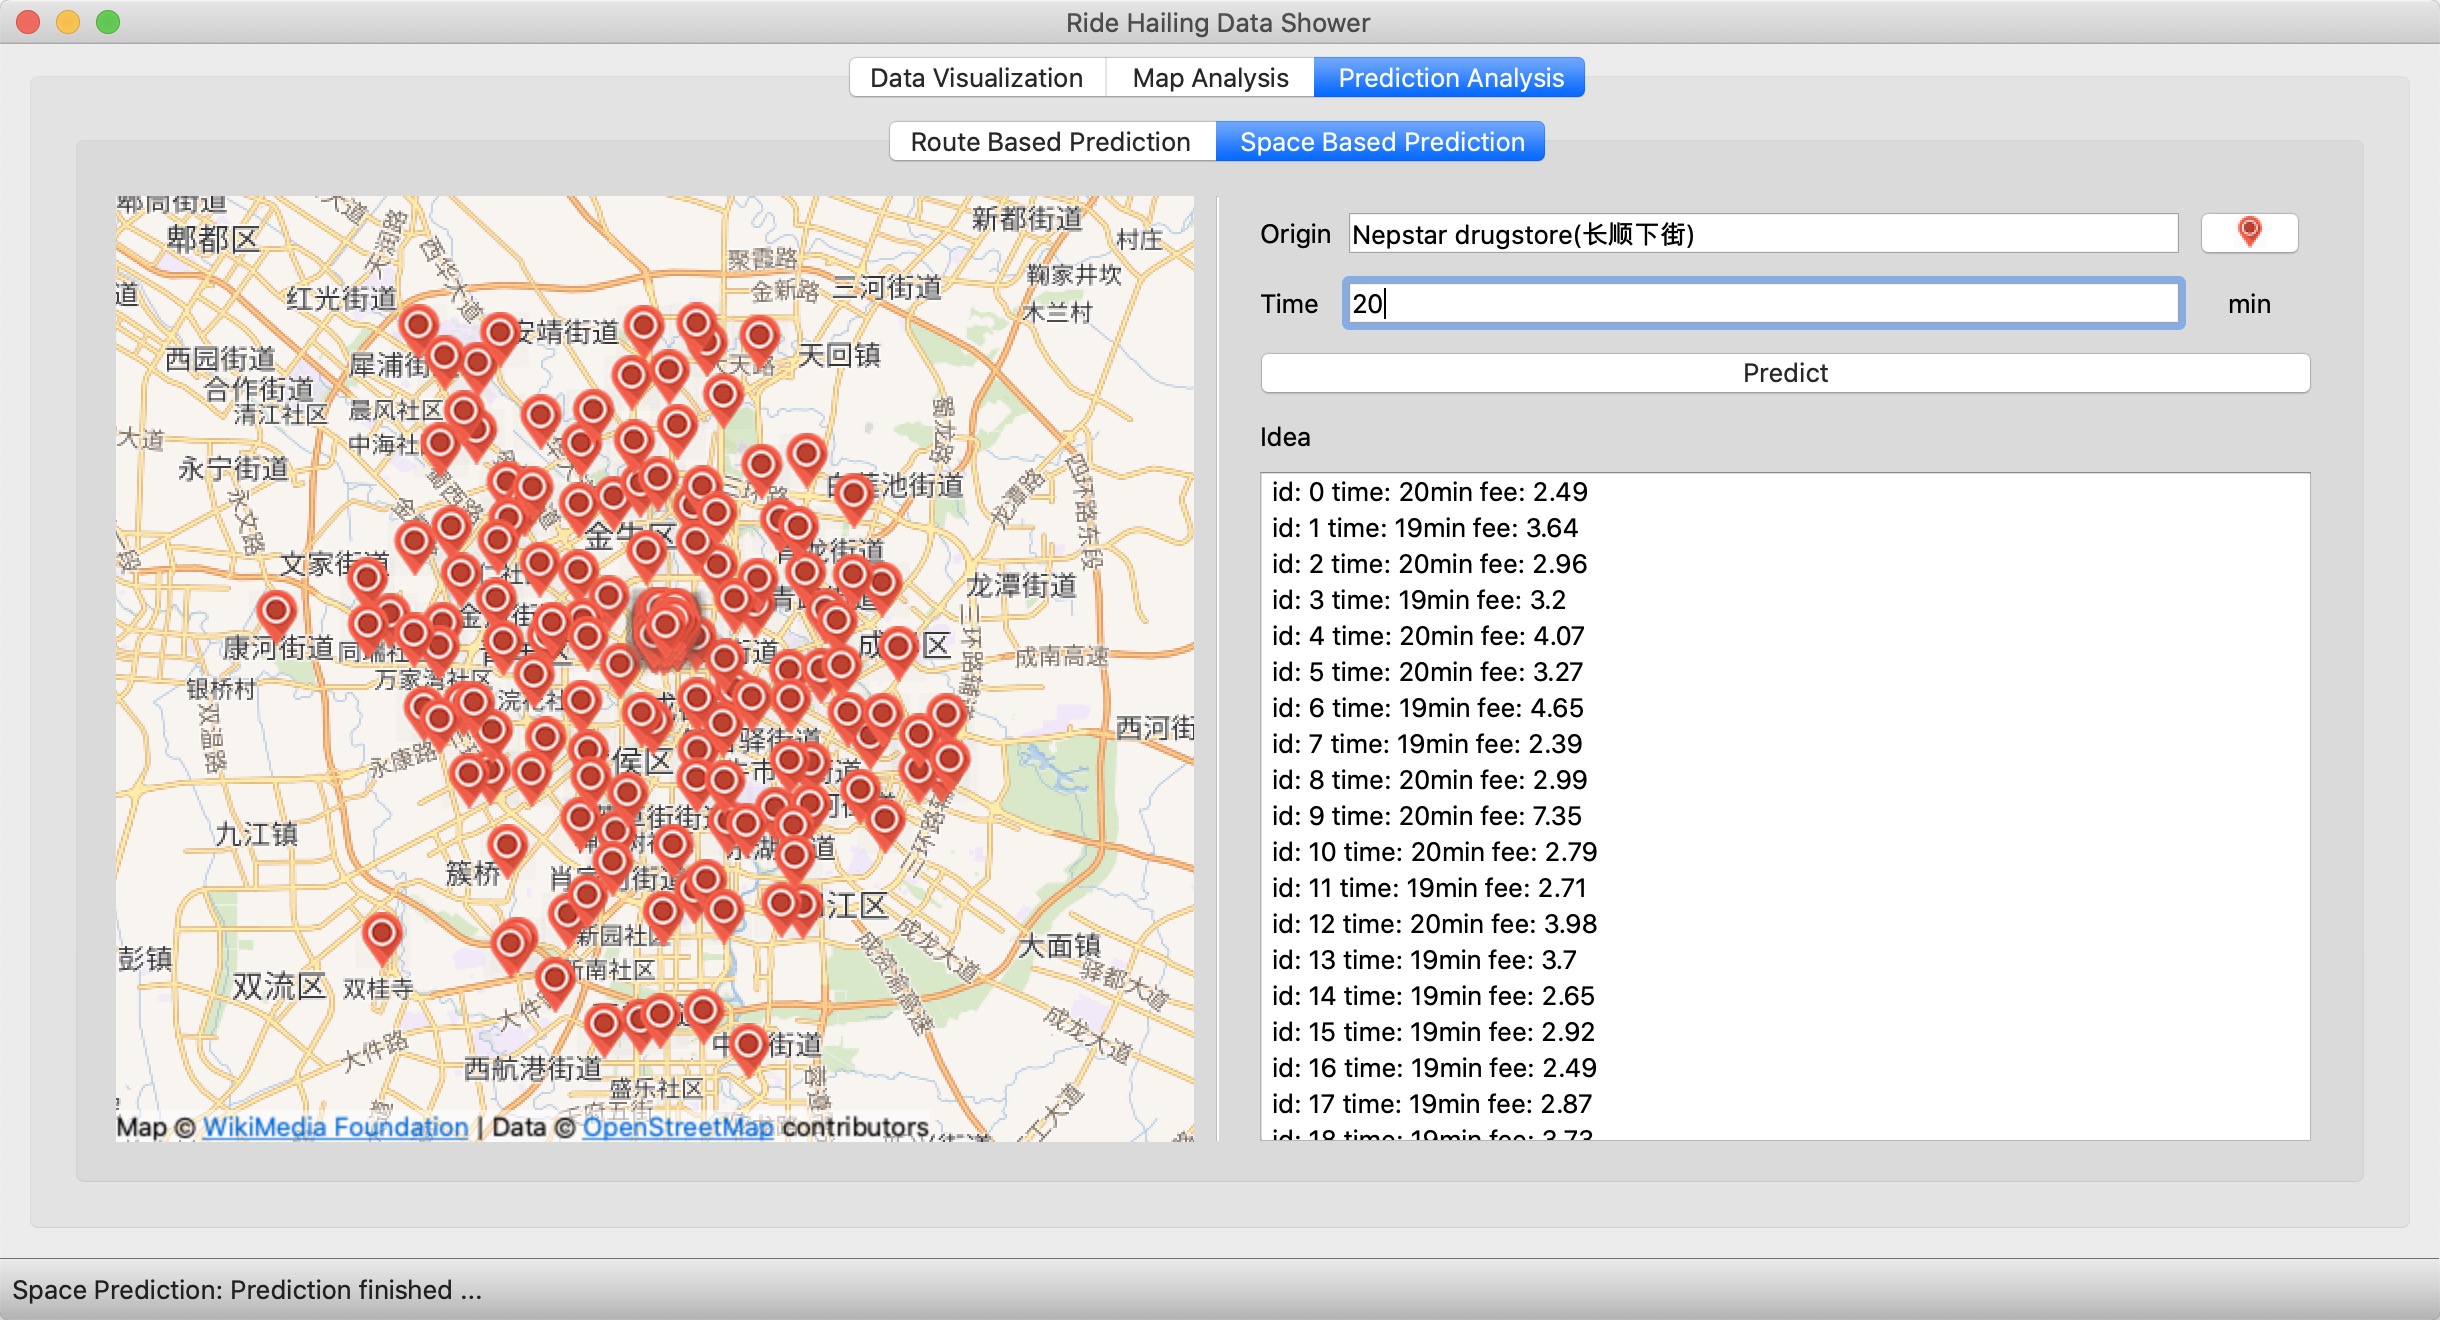
Task: Focus the Time input field
Action: (1762, 304)
